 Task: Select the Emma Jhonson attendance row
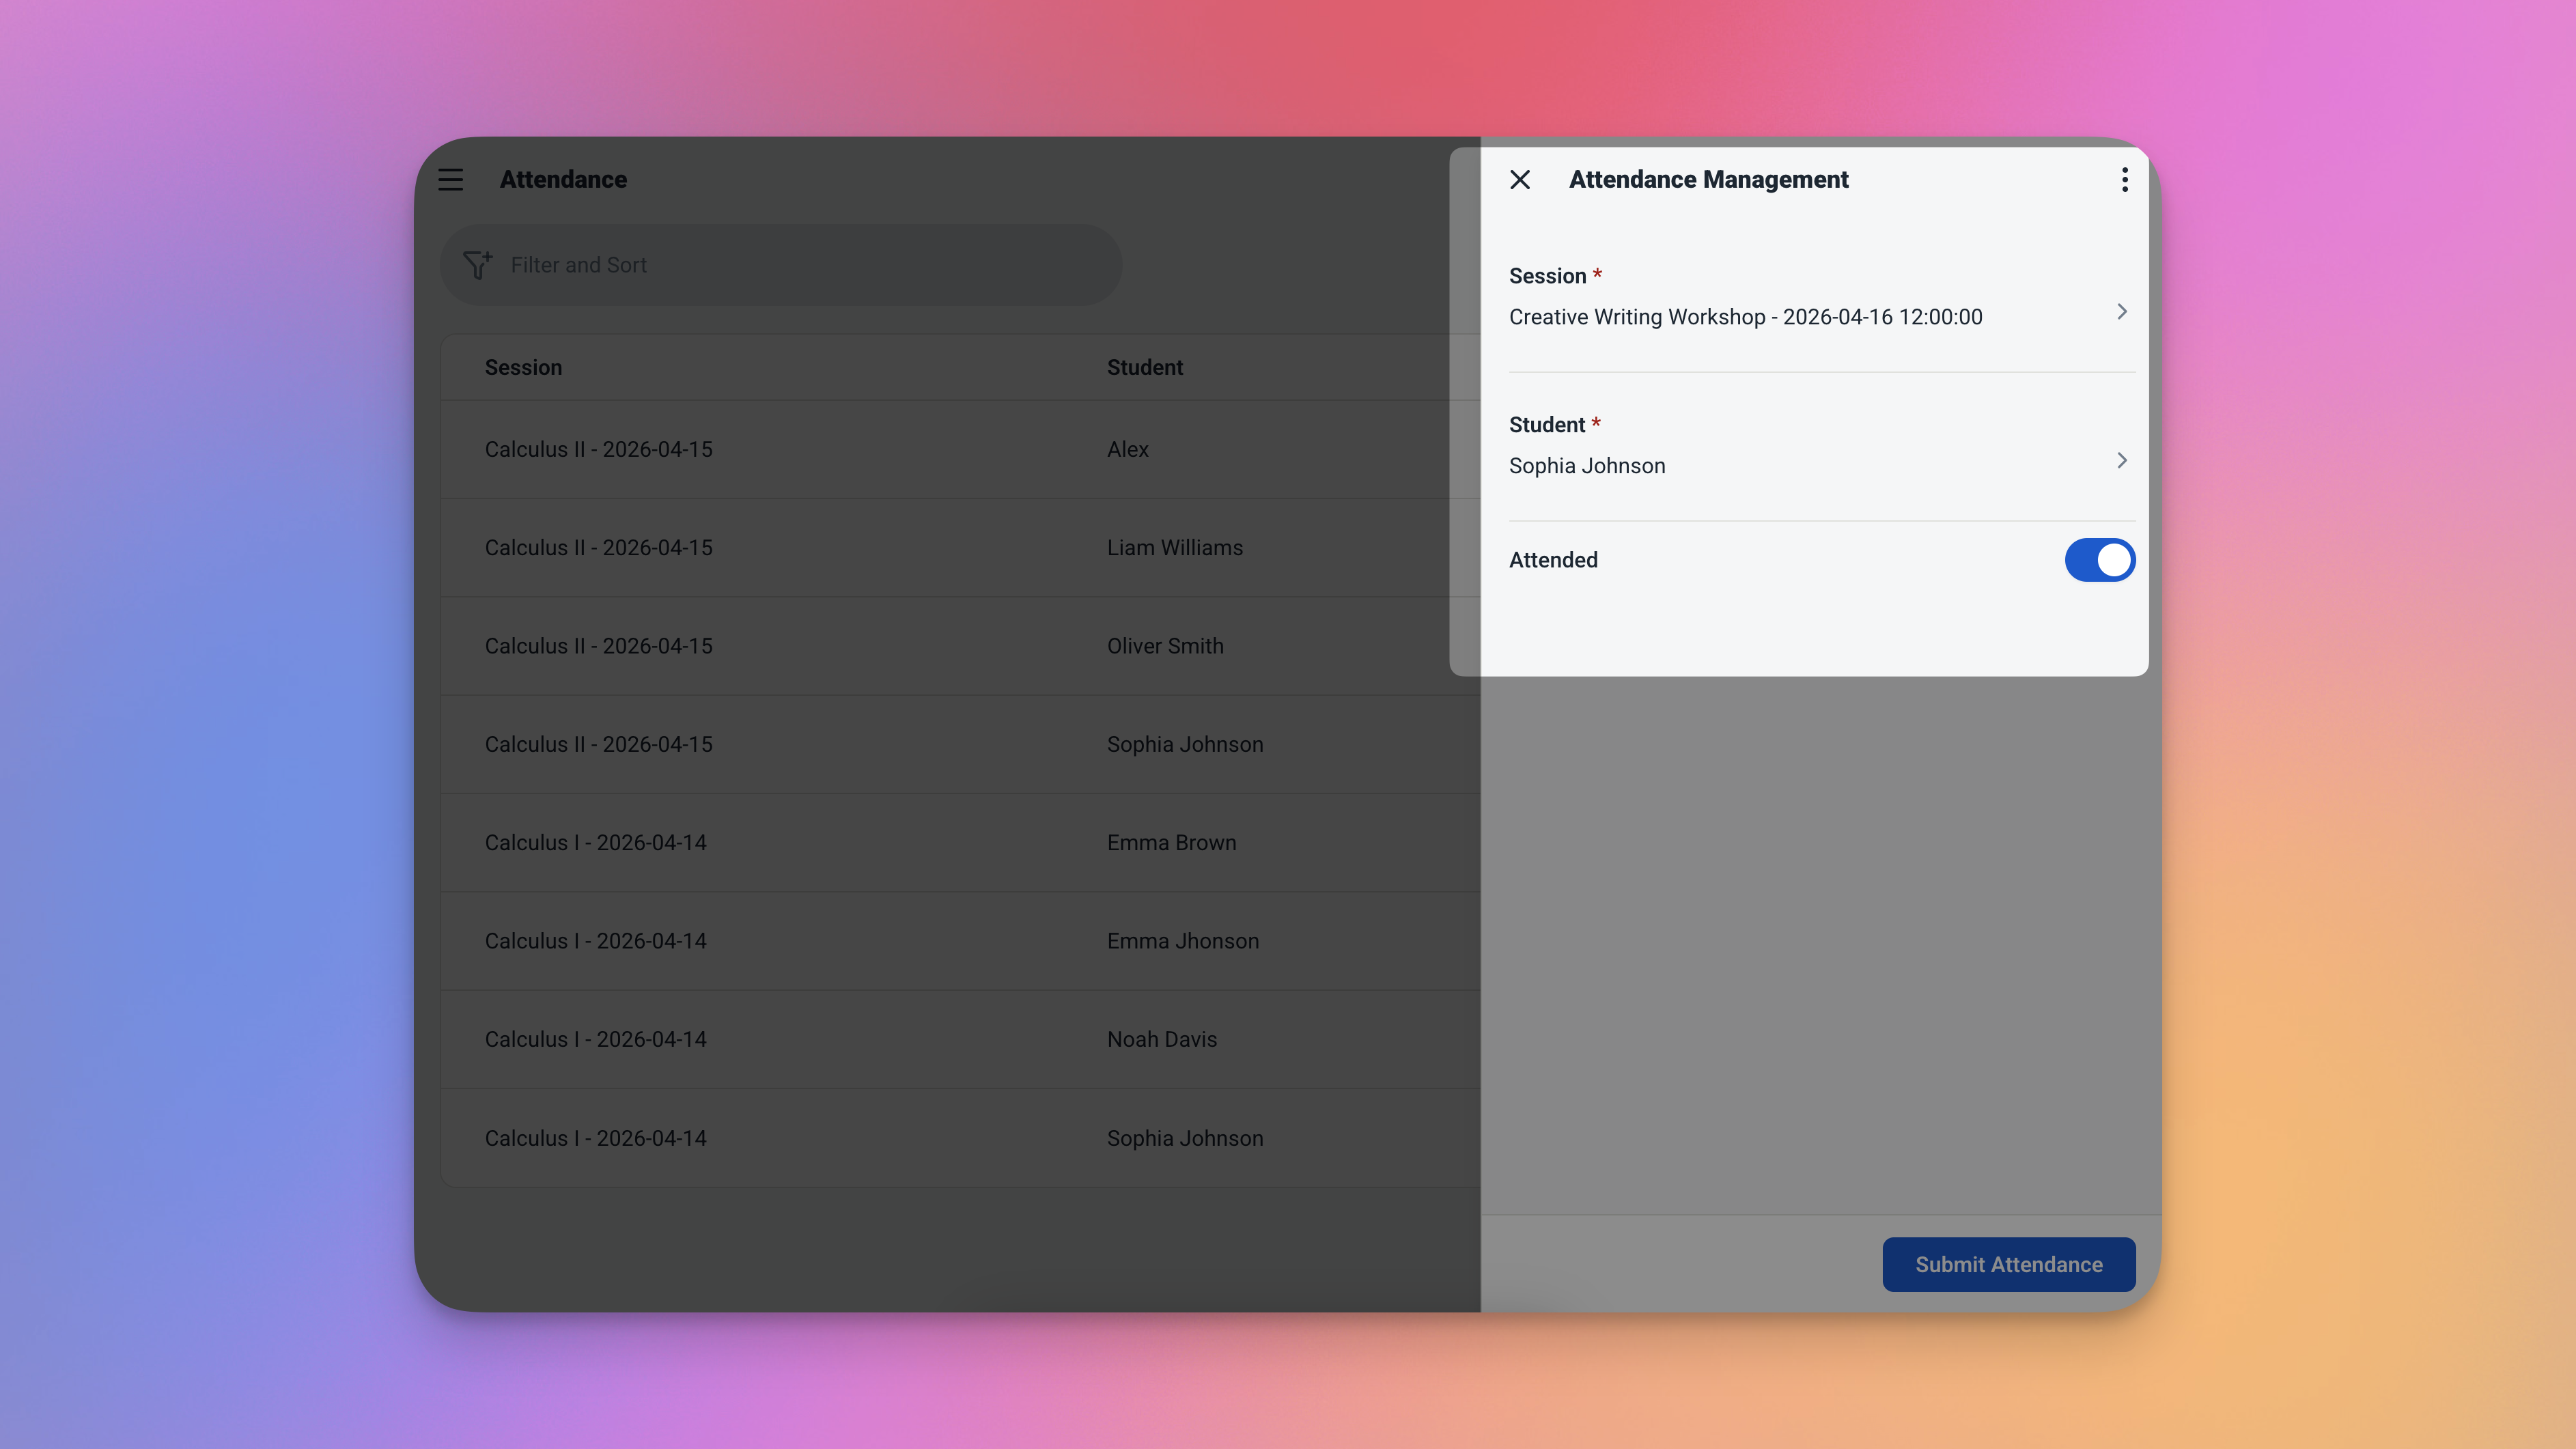1182,941
